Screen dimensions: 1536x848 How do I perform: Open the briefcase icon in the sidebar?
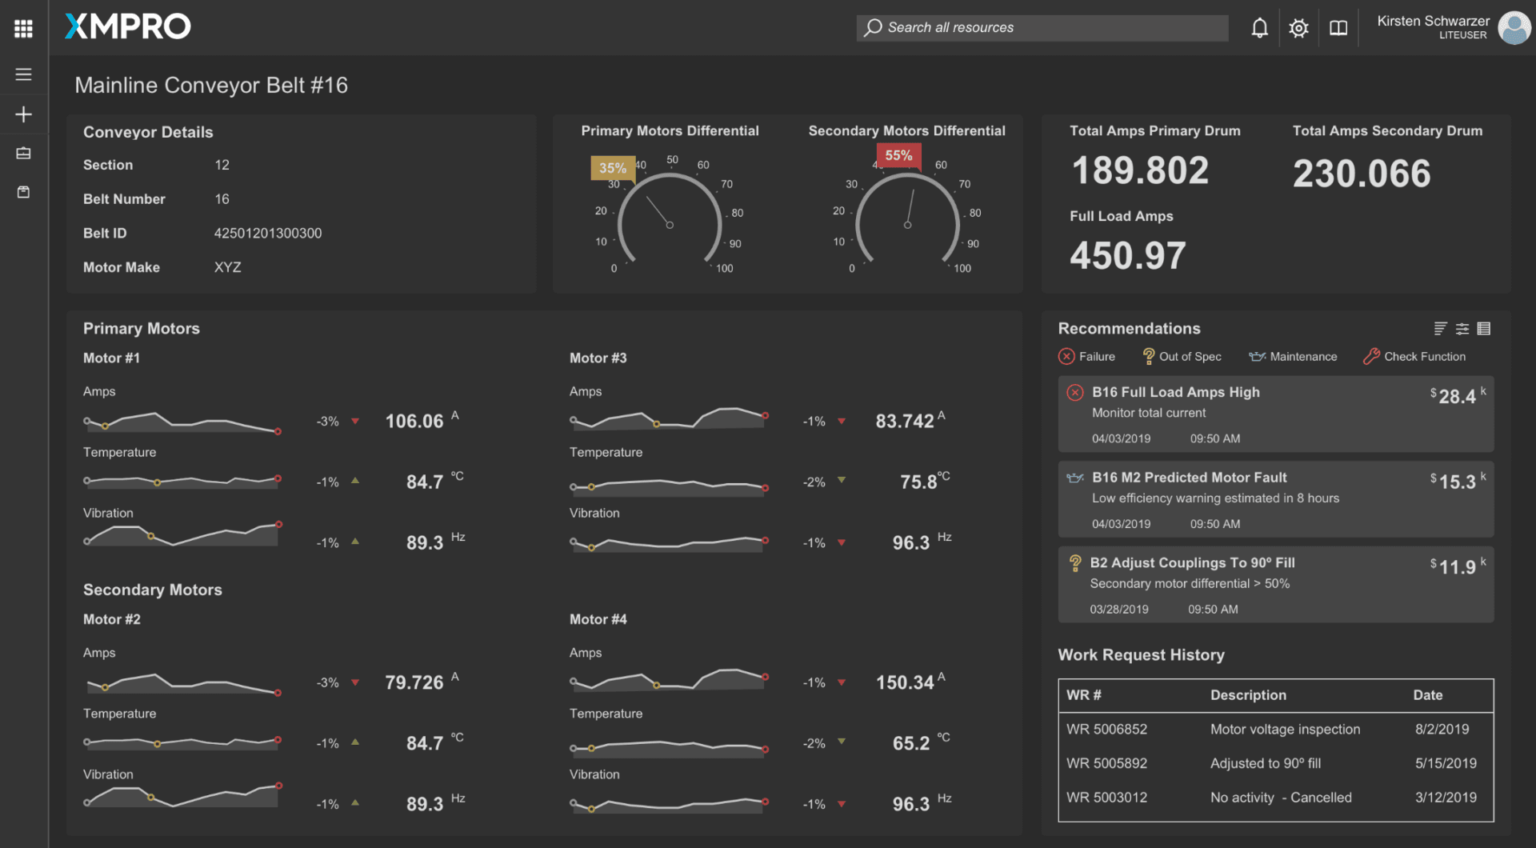pyautogui.click(x=23, y=153)
